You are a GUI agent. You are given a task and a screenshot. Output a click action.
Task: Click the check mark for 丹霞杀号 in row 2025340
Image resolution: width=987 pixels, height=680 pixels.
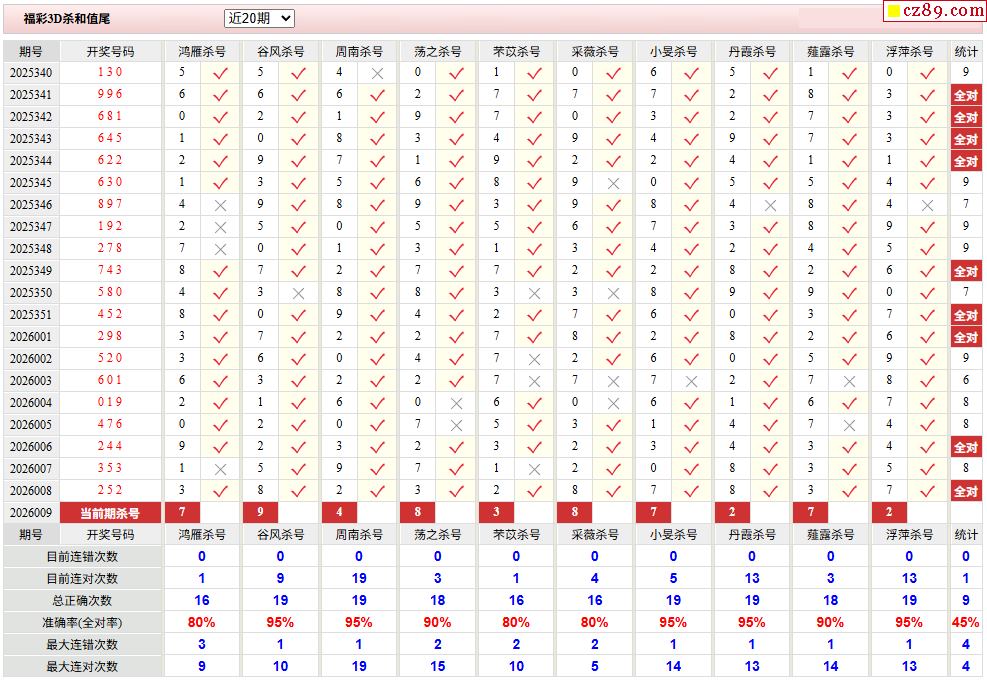pos(770,73)
